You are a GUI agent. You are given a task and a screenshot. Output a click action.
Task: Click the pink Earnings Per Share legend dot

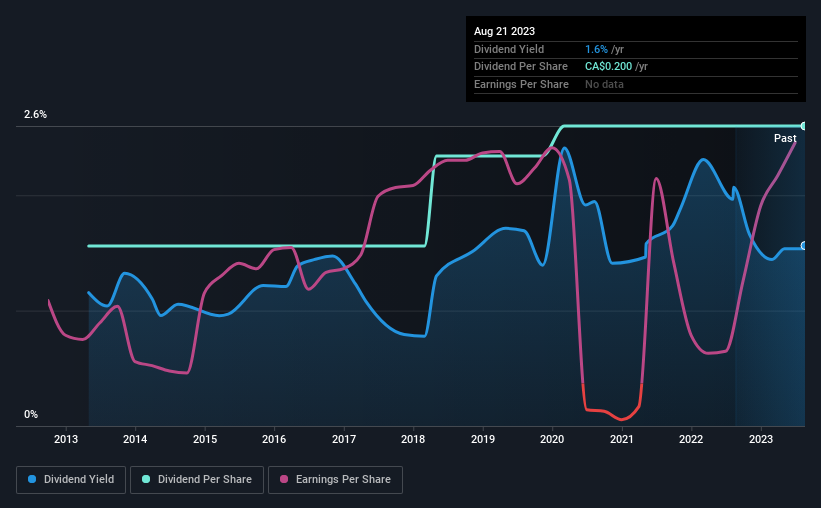[284, 479]
